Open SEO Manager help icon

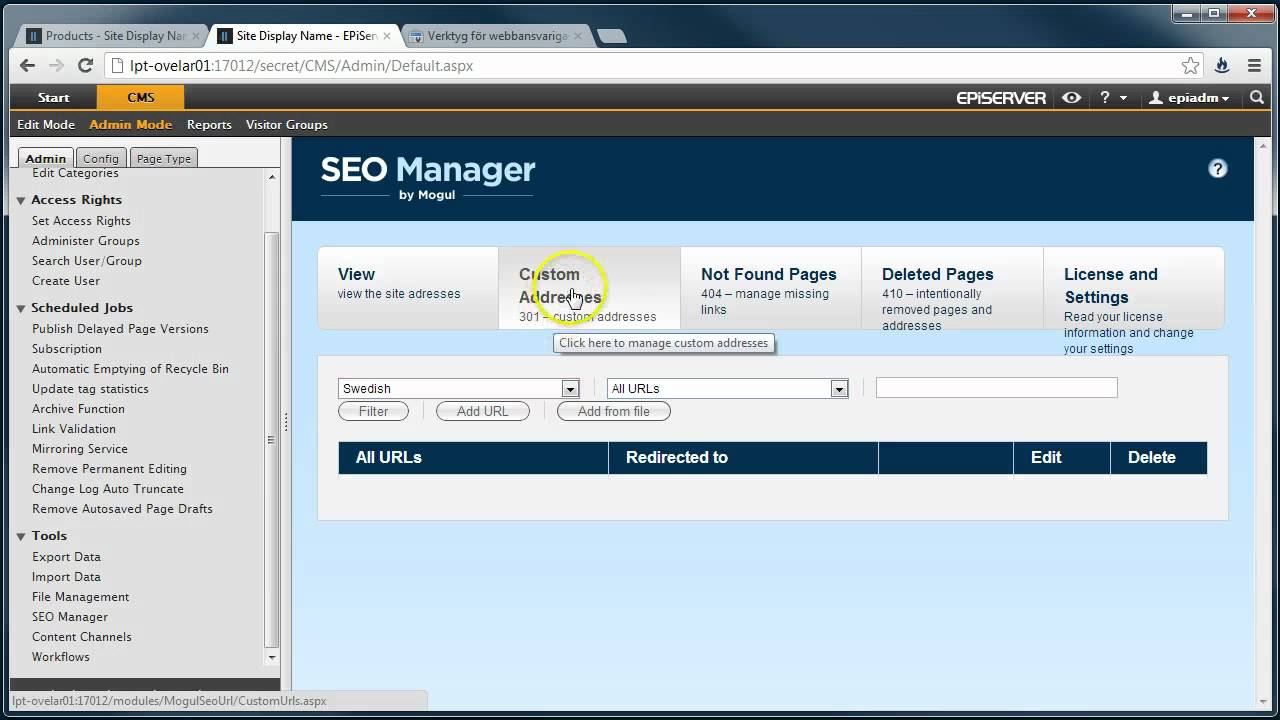pos(1217,169)
